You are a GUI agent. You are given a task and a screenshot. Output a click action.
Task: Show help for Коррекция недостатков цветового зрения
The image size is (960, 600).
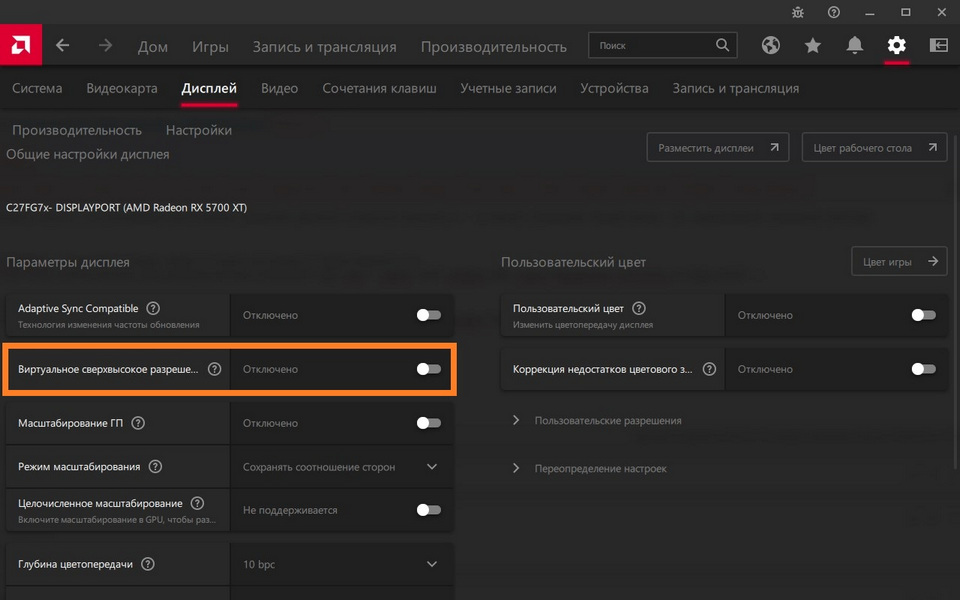(x=709, y=369)
